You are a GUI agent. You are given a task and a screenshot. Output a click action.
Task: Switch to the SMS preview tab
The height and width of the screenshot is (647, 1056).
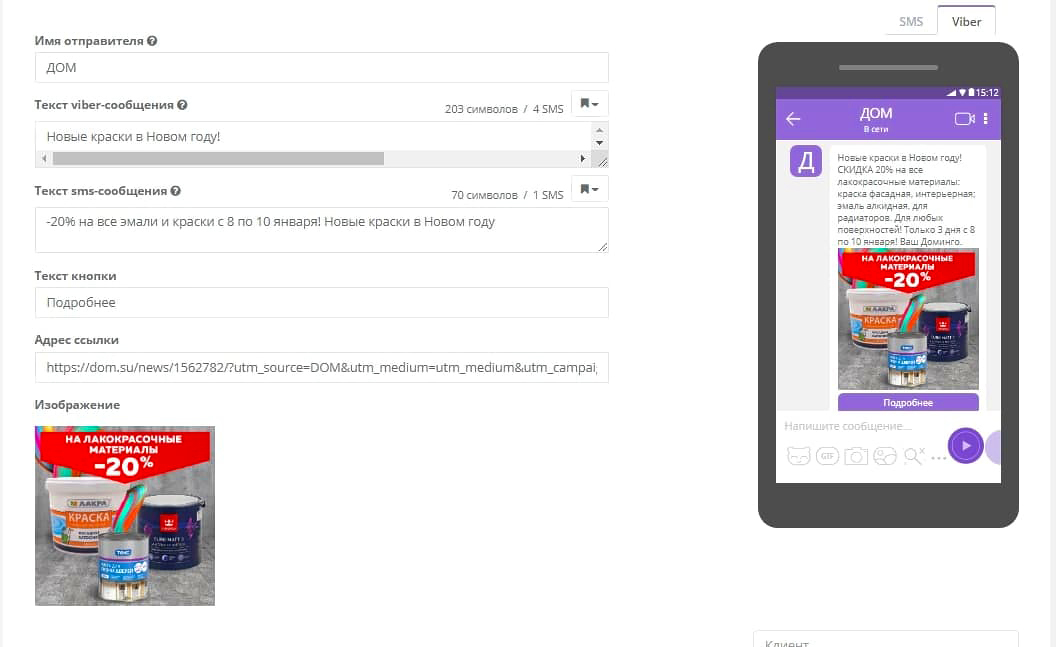point(911,22)
